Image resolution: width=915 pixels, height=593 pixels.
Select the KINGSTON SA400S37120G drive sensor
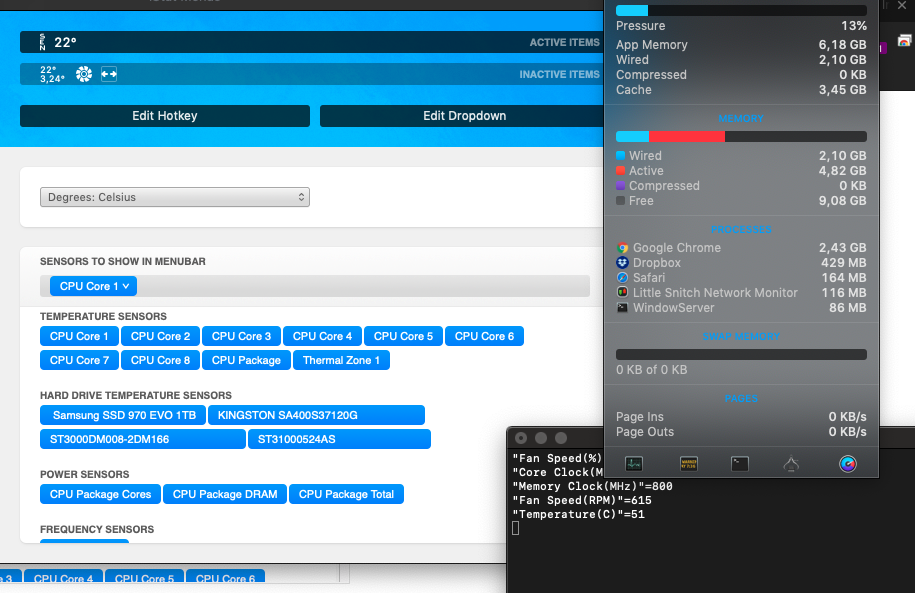pyautogui.click(x=316, y=415)
